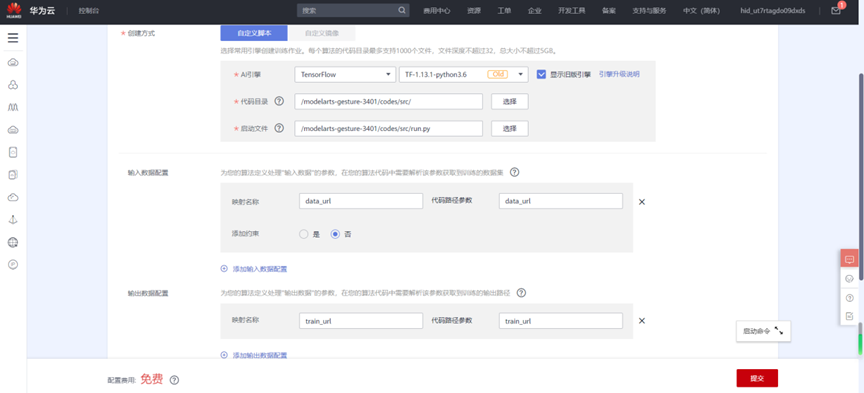864x393 pixels.
Task: Click the search magnifier icon in the top bar
Action: click(x=402, y=10)
